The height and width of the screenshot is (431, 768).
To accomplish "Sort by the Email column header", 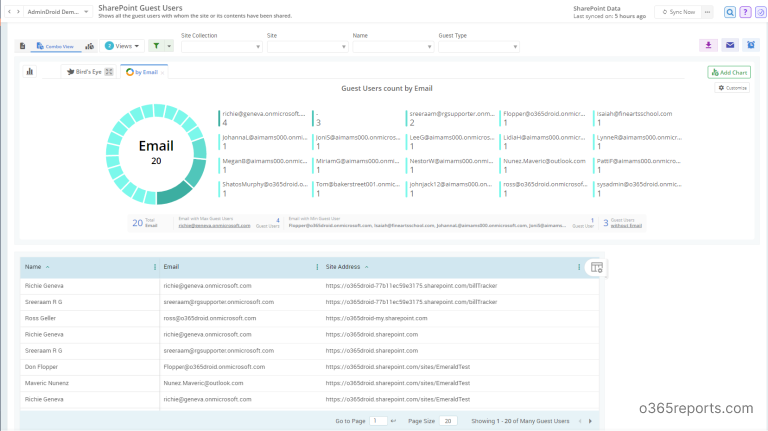I will [171, 267].
